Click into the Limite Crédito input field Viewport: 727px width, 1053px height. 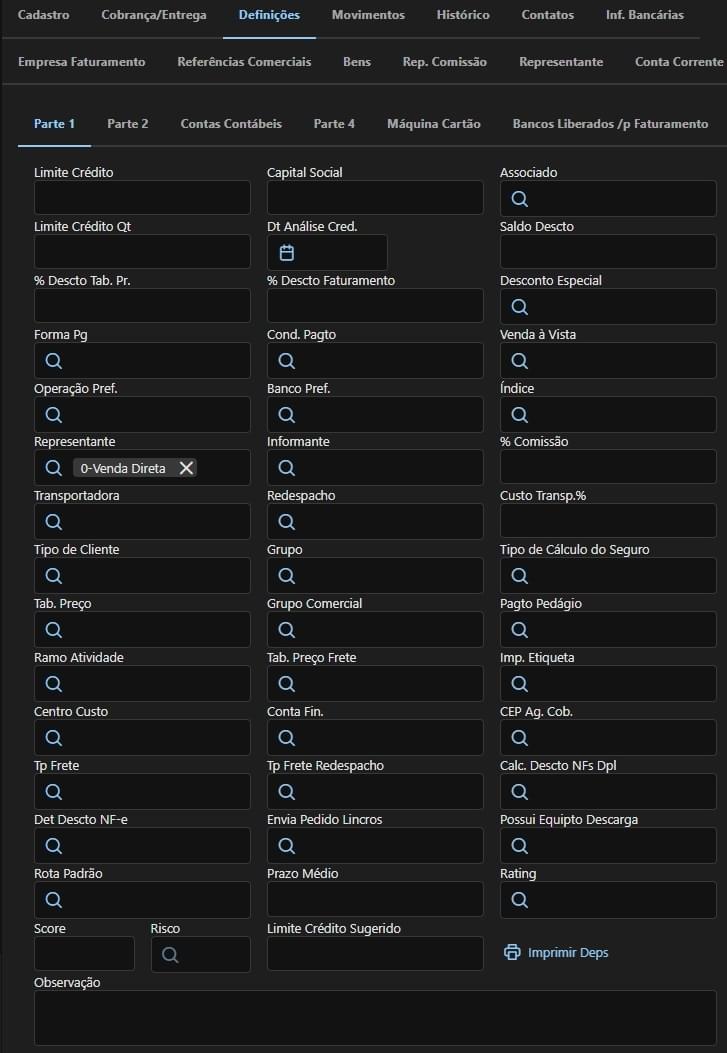click(142, 199)
